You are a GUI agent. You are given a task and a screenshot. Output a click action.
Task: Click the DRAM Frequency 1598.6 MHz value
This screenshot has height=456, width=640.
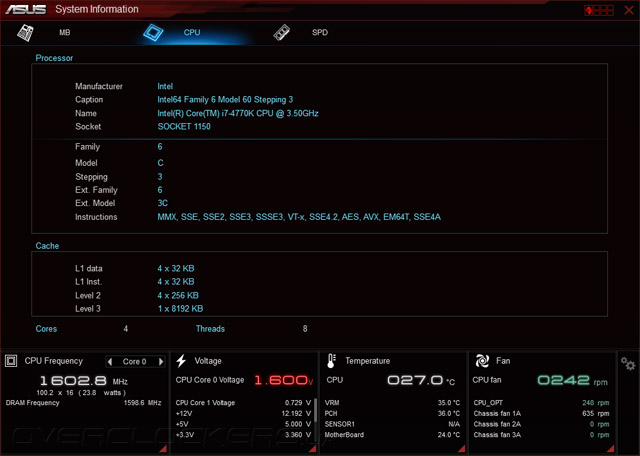pos(142,403)
